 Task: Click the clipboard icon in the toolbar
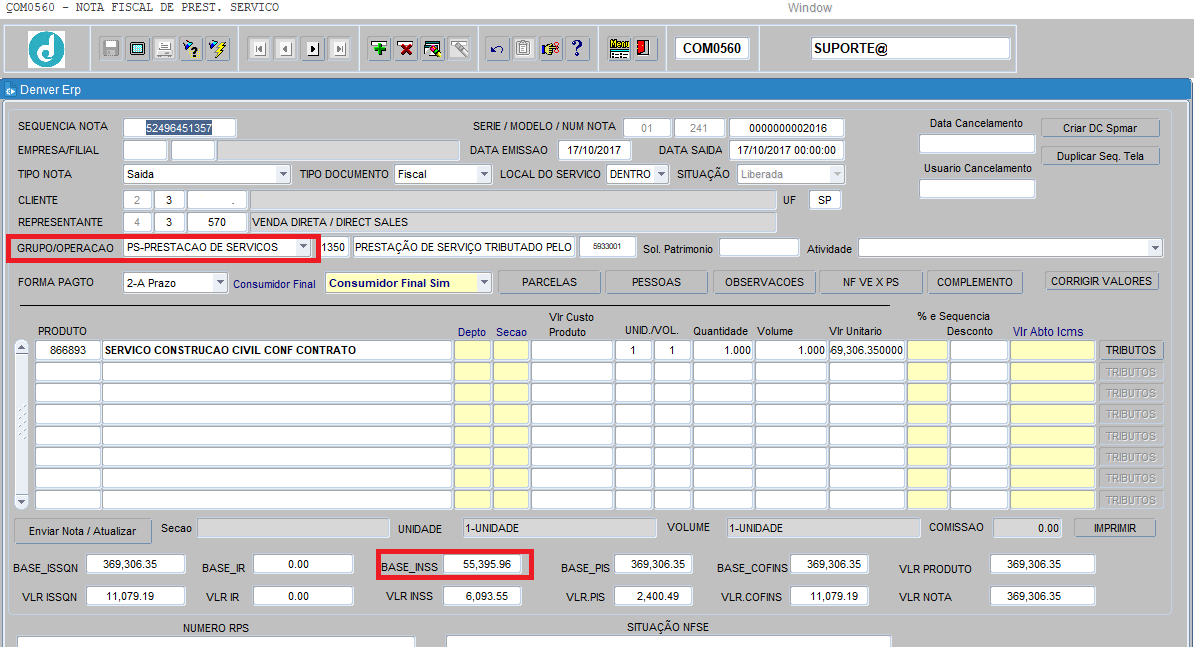coord(523,49)
